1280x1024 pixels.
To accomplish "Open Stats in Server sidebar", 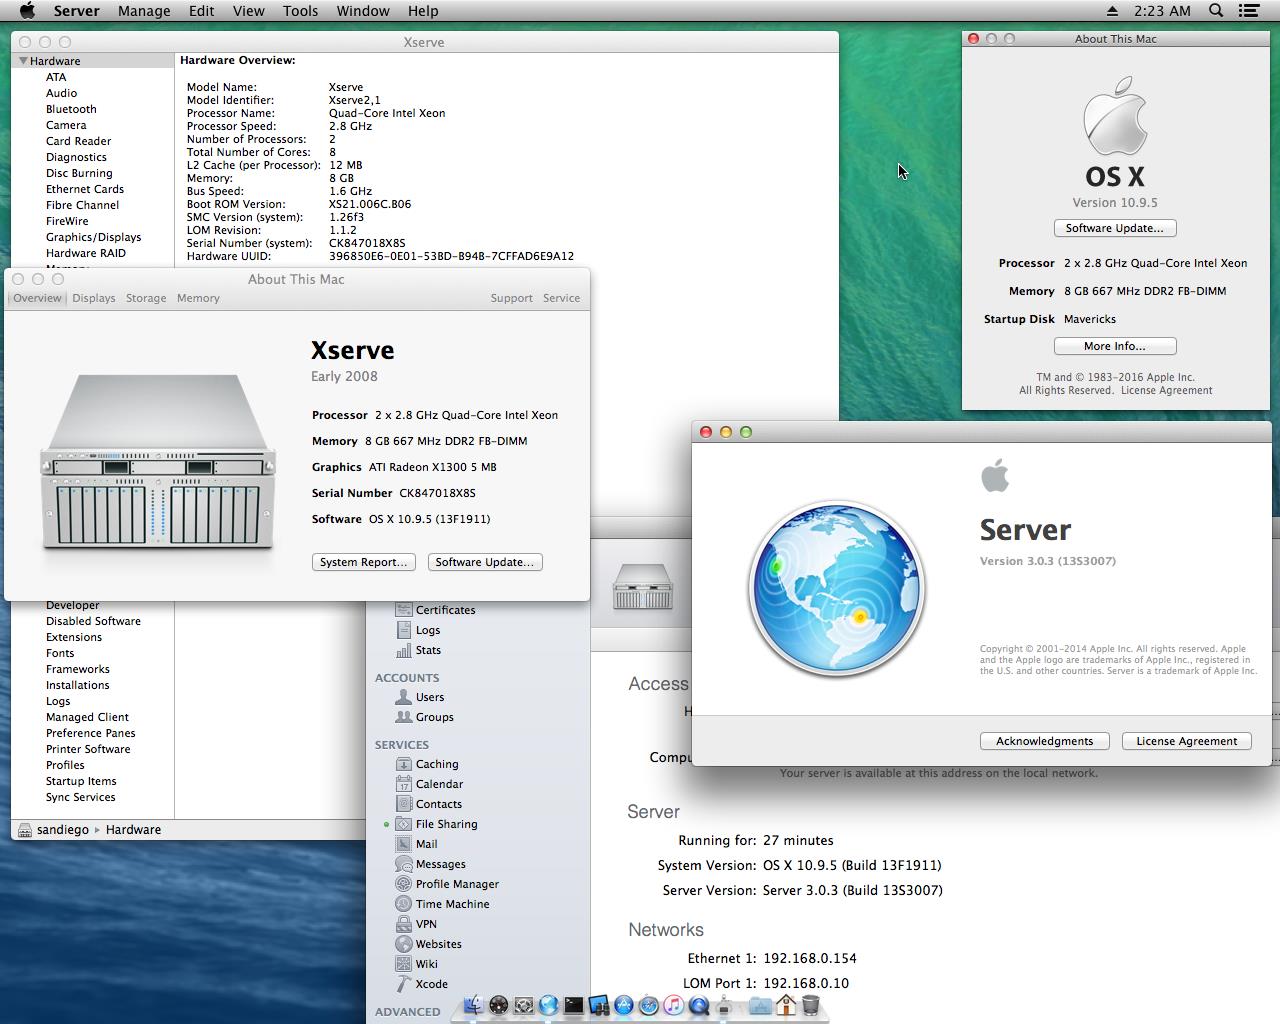I will tap(418, 650).
